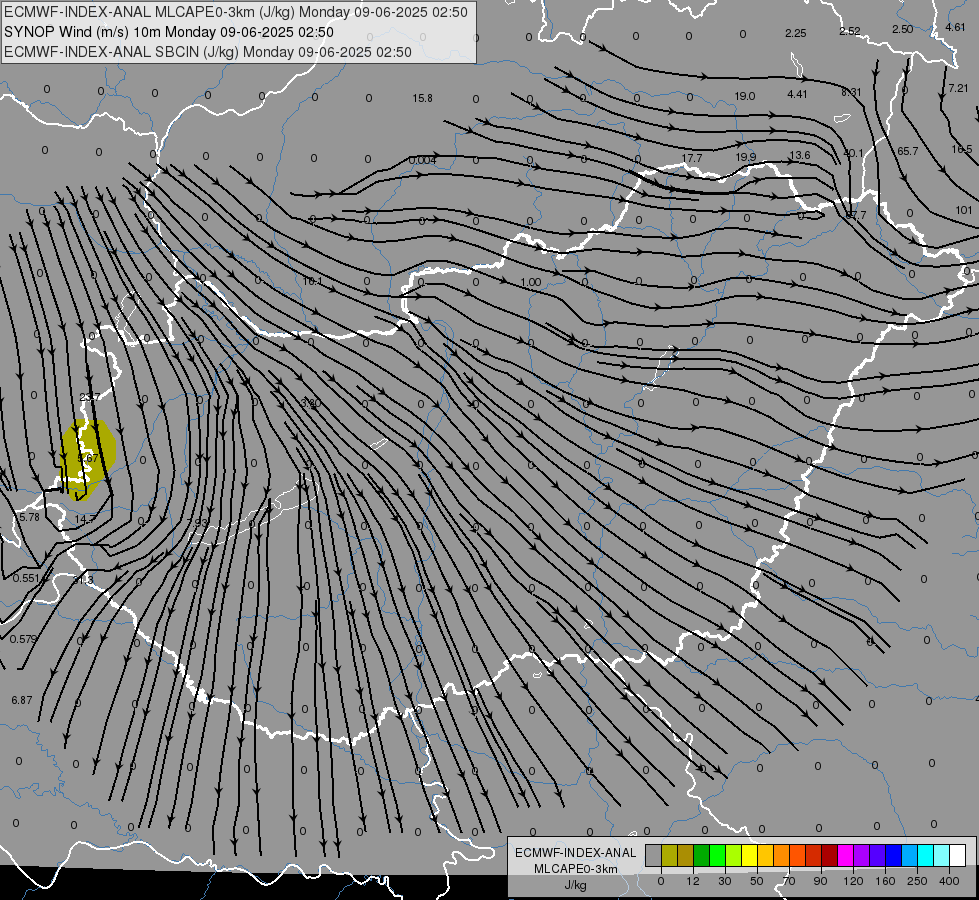Select the red swatch left of 90
Viewport: 979px width, 900px height.
(814, 855)
